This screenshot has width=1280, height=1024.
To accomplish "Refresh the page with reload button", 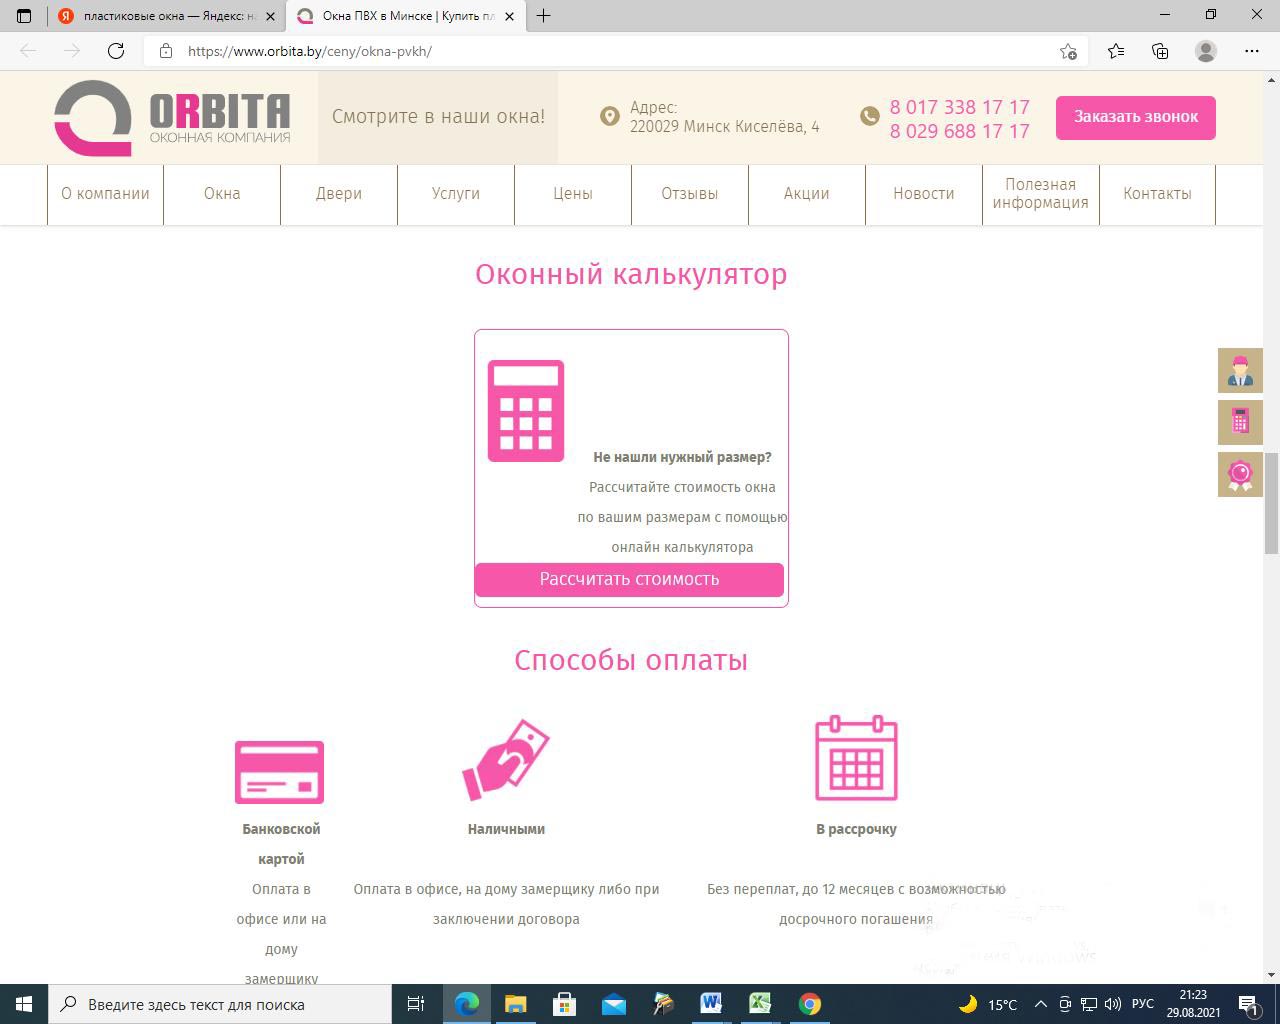I will tap(116, 51).
